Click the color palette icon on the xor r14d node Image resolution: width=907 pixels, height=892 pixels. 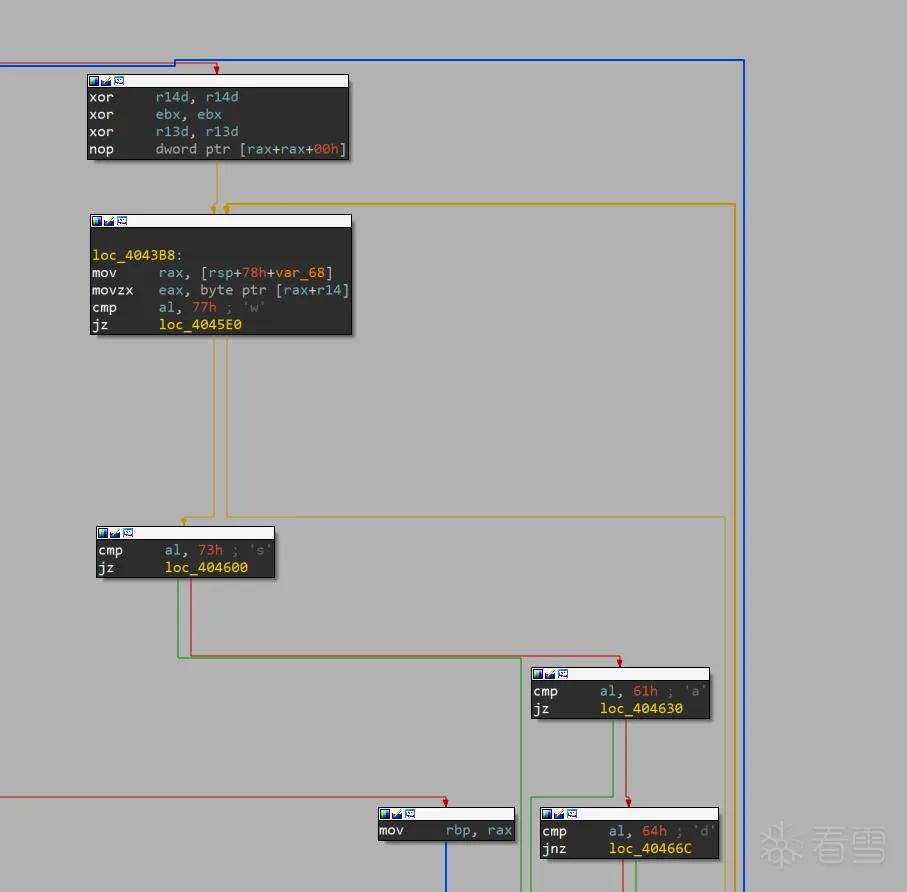coord(94,81)
